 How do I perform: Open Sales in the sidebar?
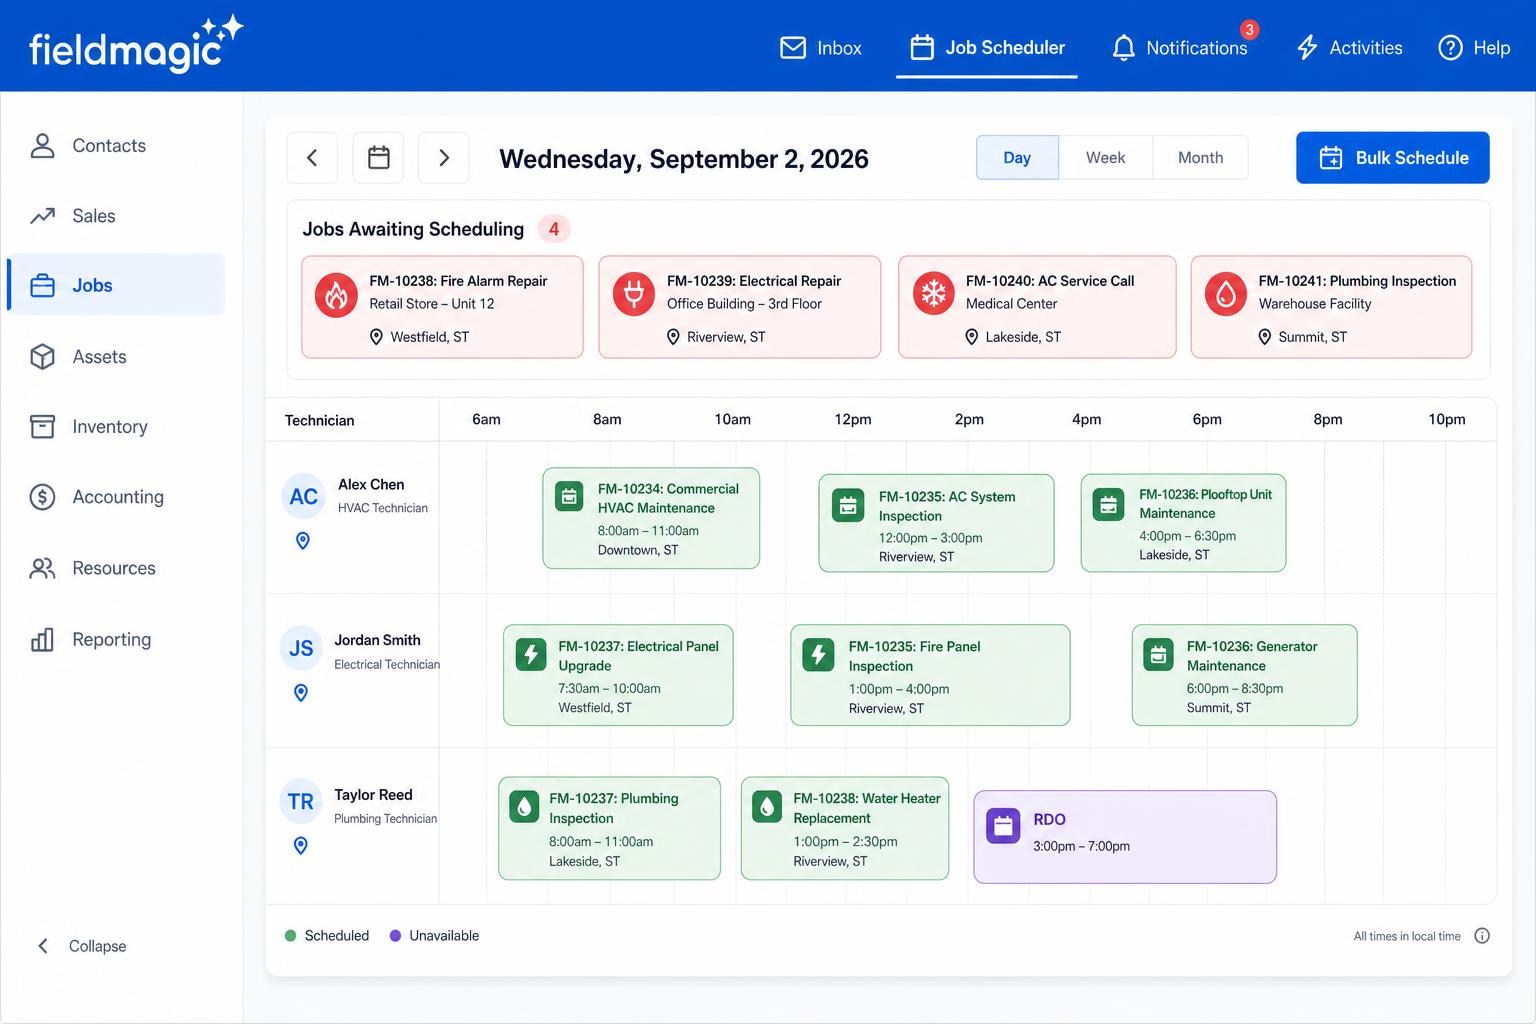tap(116, 216)
